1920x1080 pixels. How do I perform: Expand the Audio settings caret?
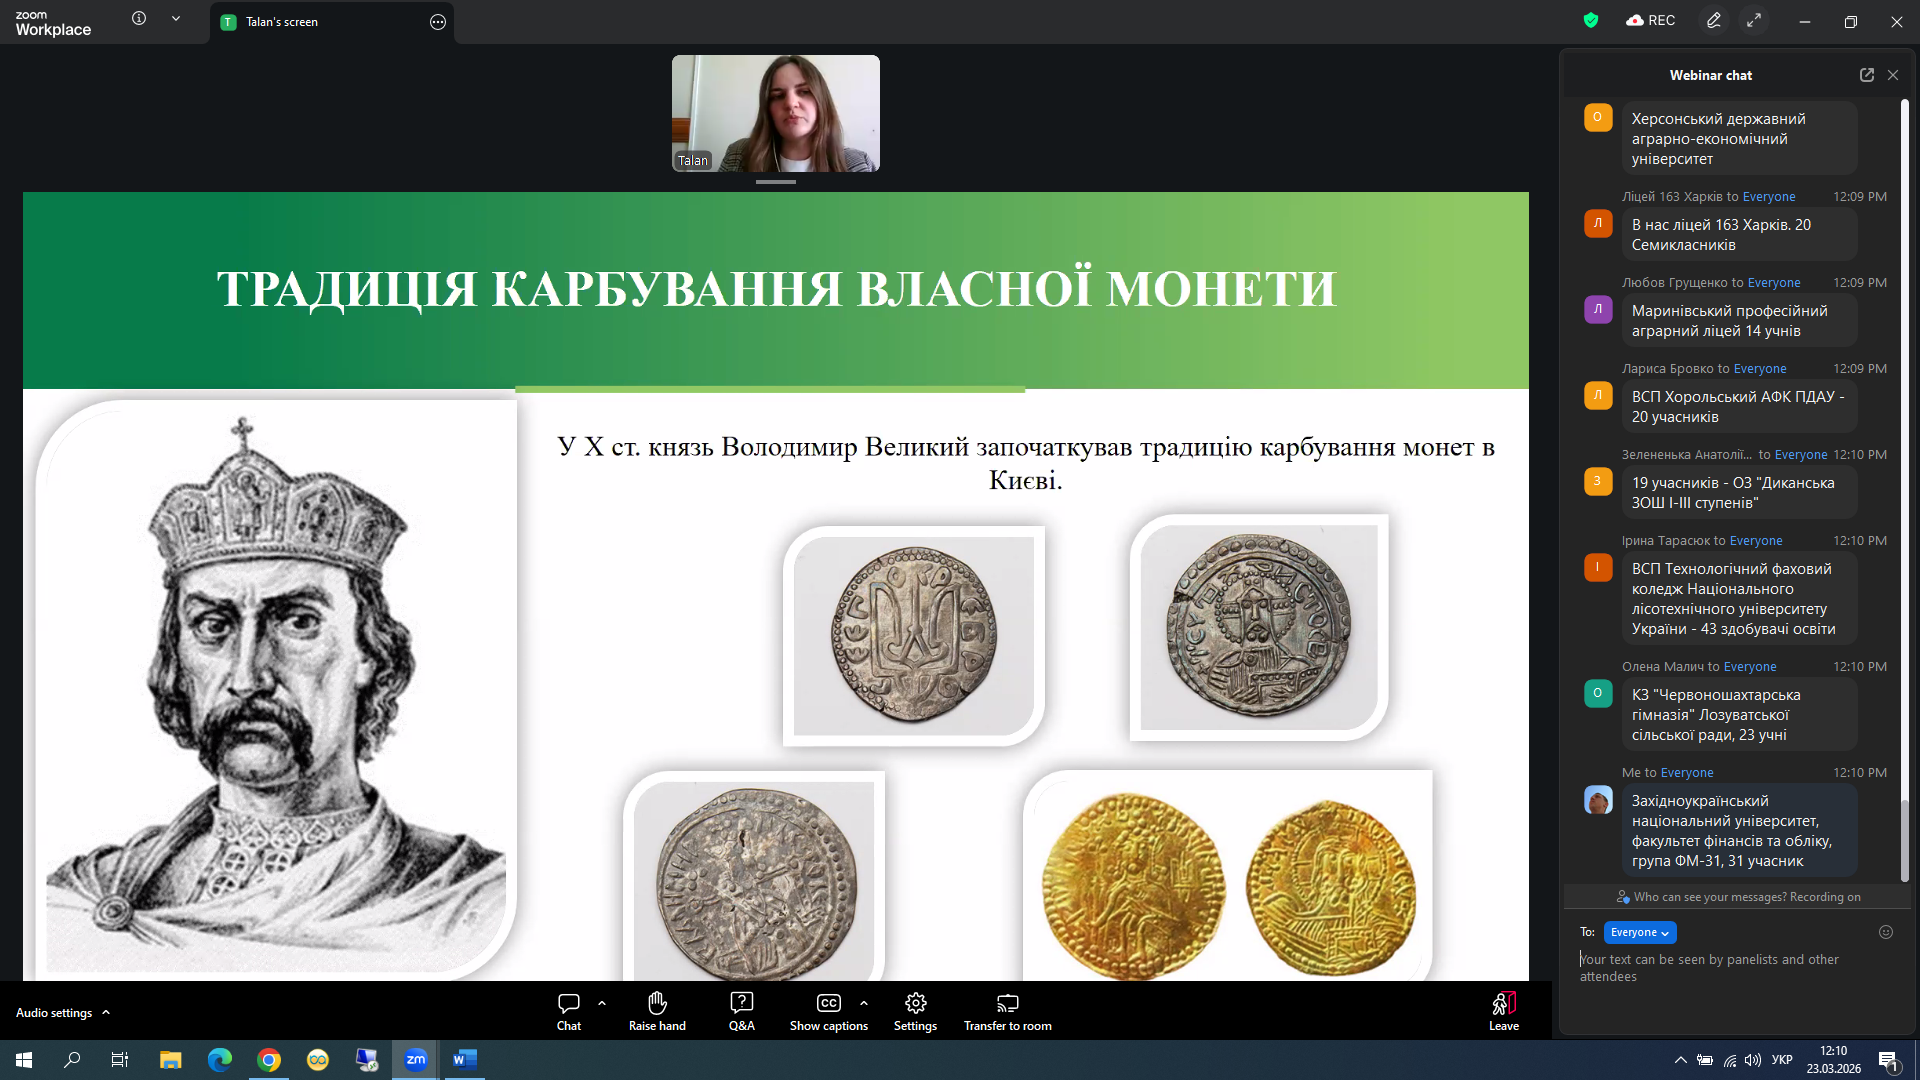[106, 1013]
